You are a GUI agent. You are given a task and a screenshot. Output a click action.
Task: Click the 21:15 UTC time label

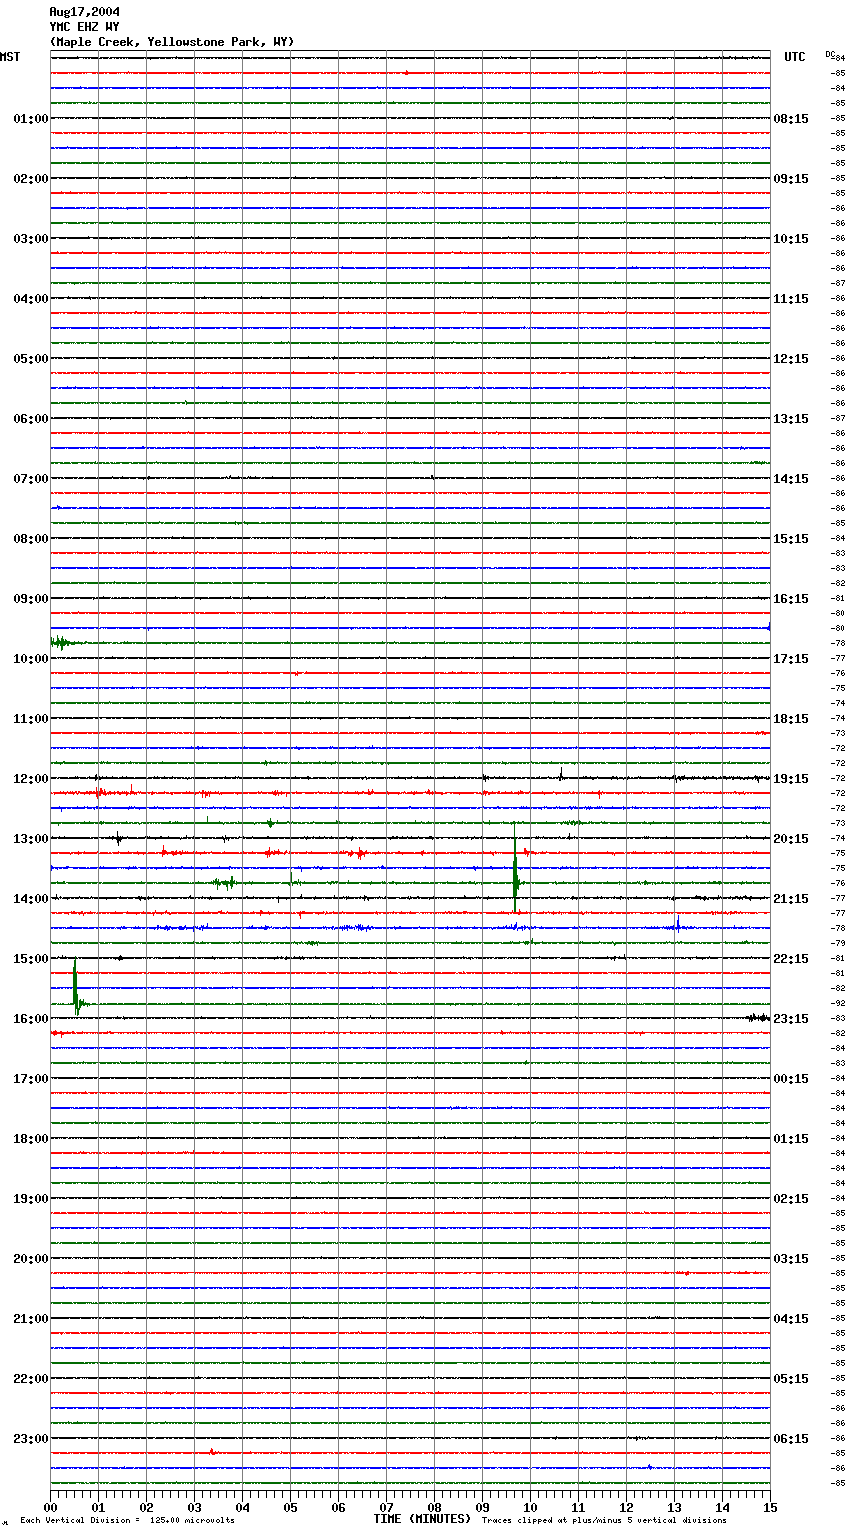tap(791, 899)
